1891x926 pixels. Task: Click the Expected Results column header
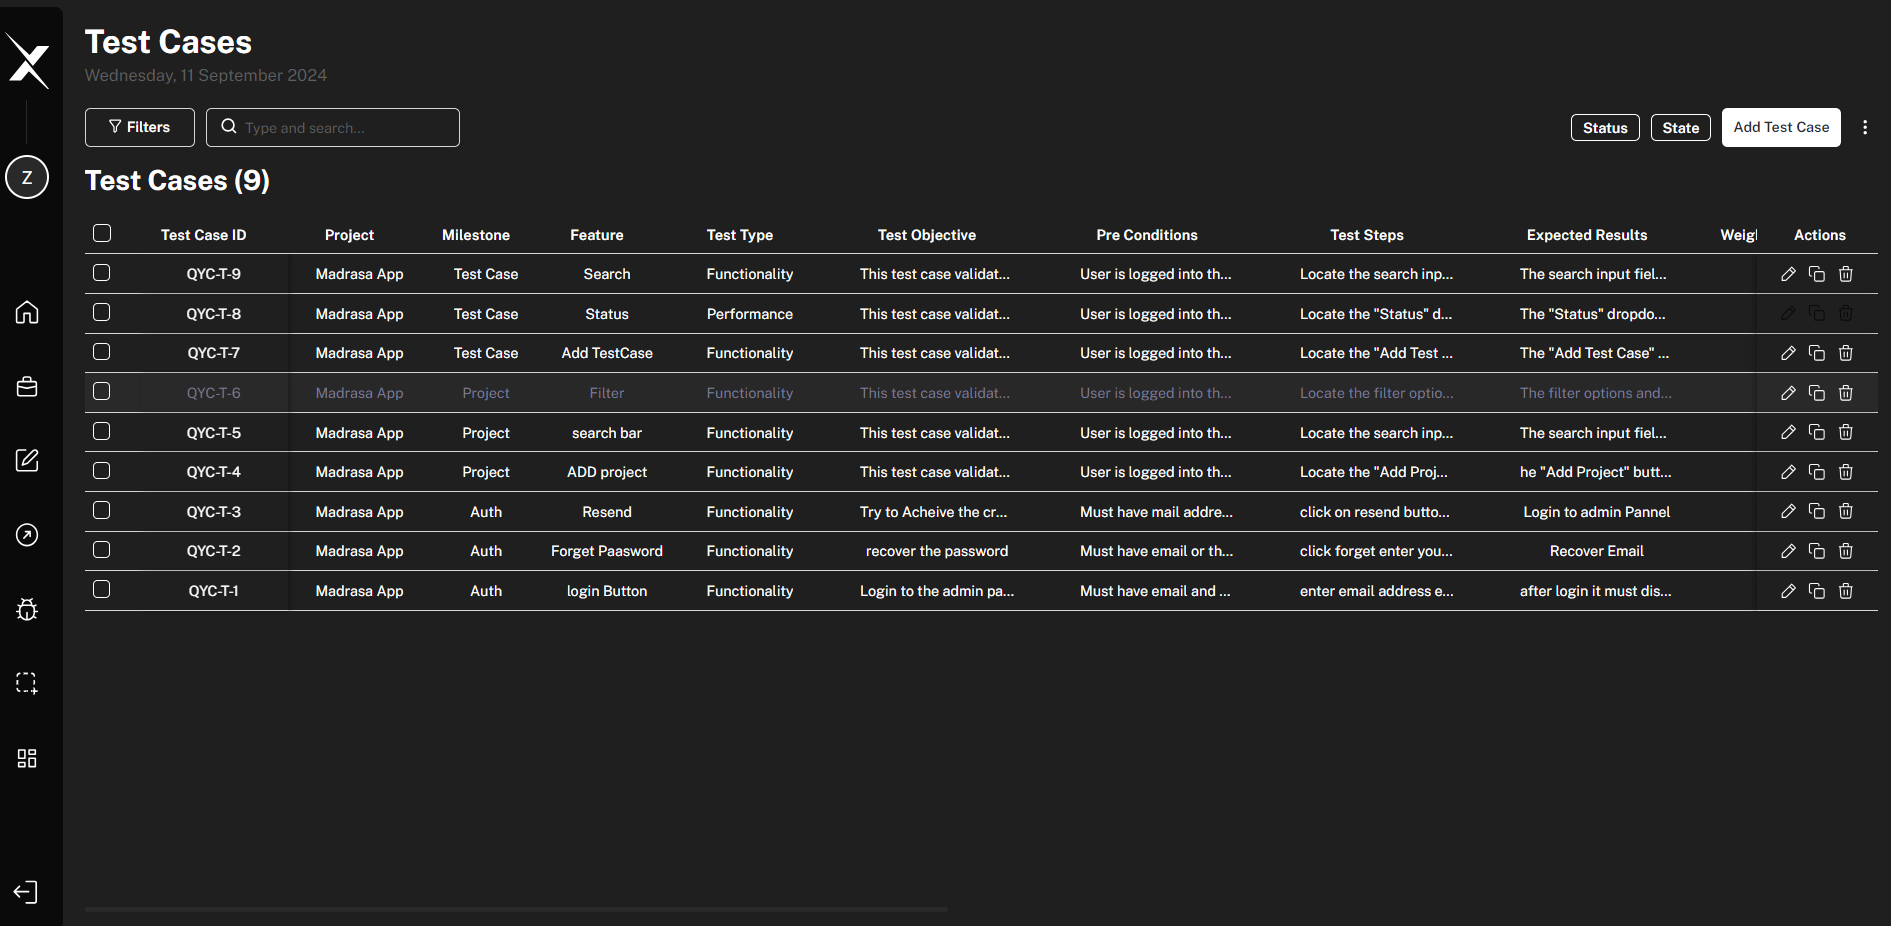point(1587,235)
